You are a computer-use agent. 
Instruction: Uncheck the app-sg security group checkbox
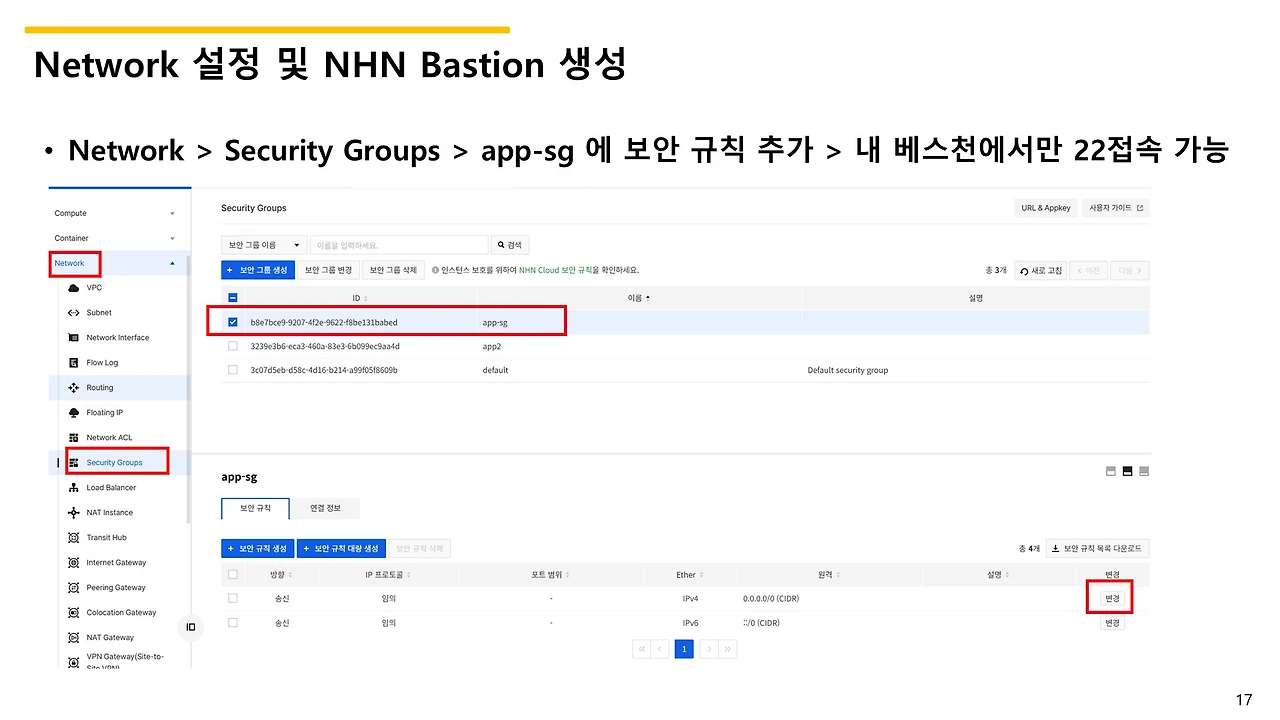(233, 322)
